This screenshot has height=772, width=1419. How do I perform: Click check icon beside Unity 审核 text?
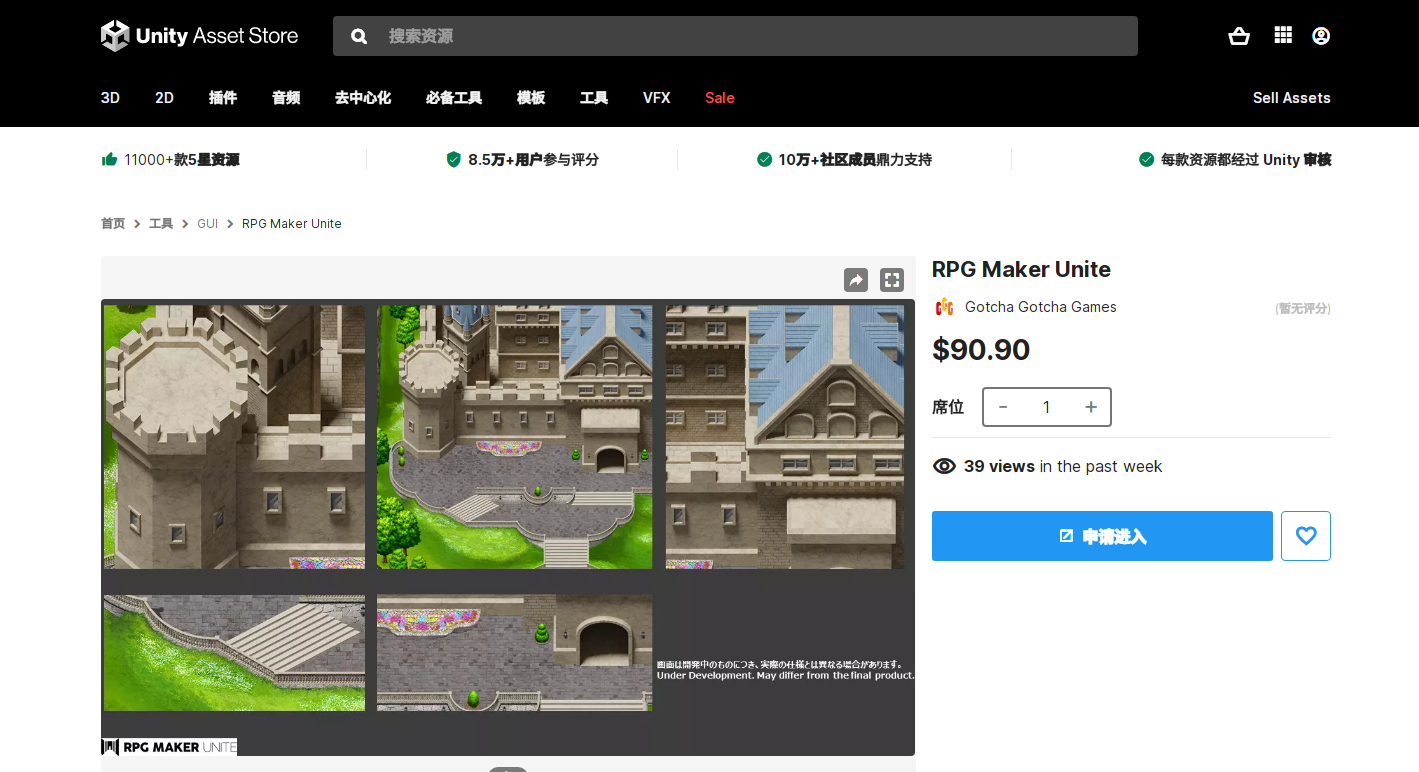tap(1146, 159)
